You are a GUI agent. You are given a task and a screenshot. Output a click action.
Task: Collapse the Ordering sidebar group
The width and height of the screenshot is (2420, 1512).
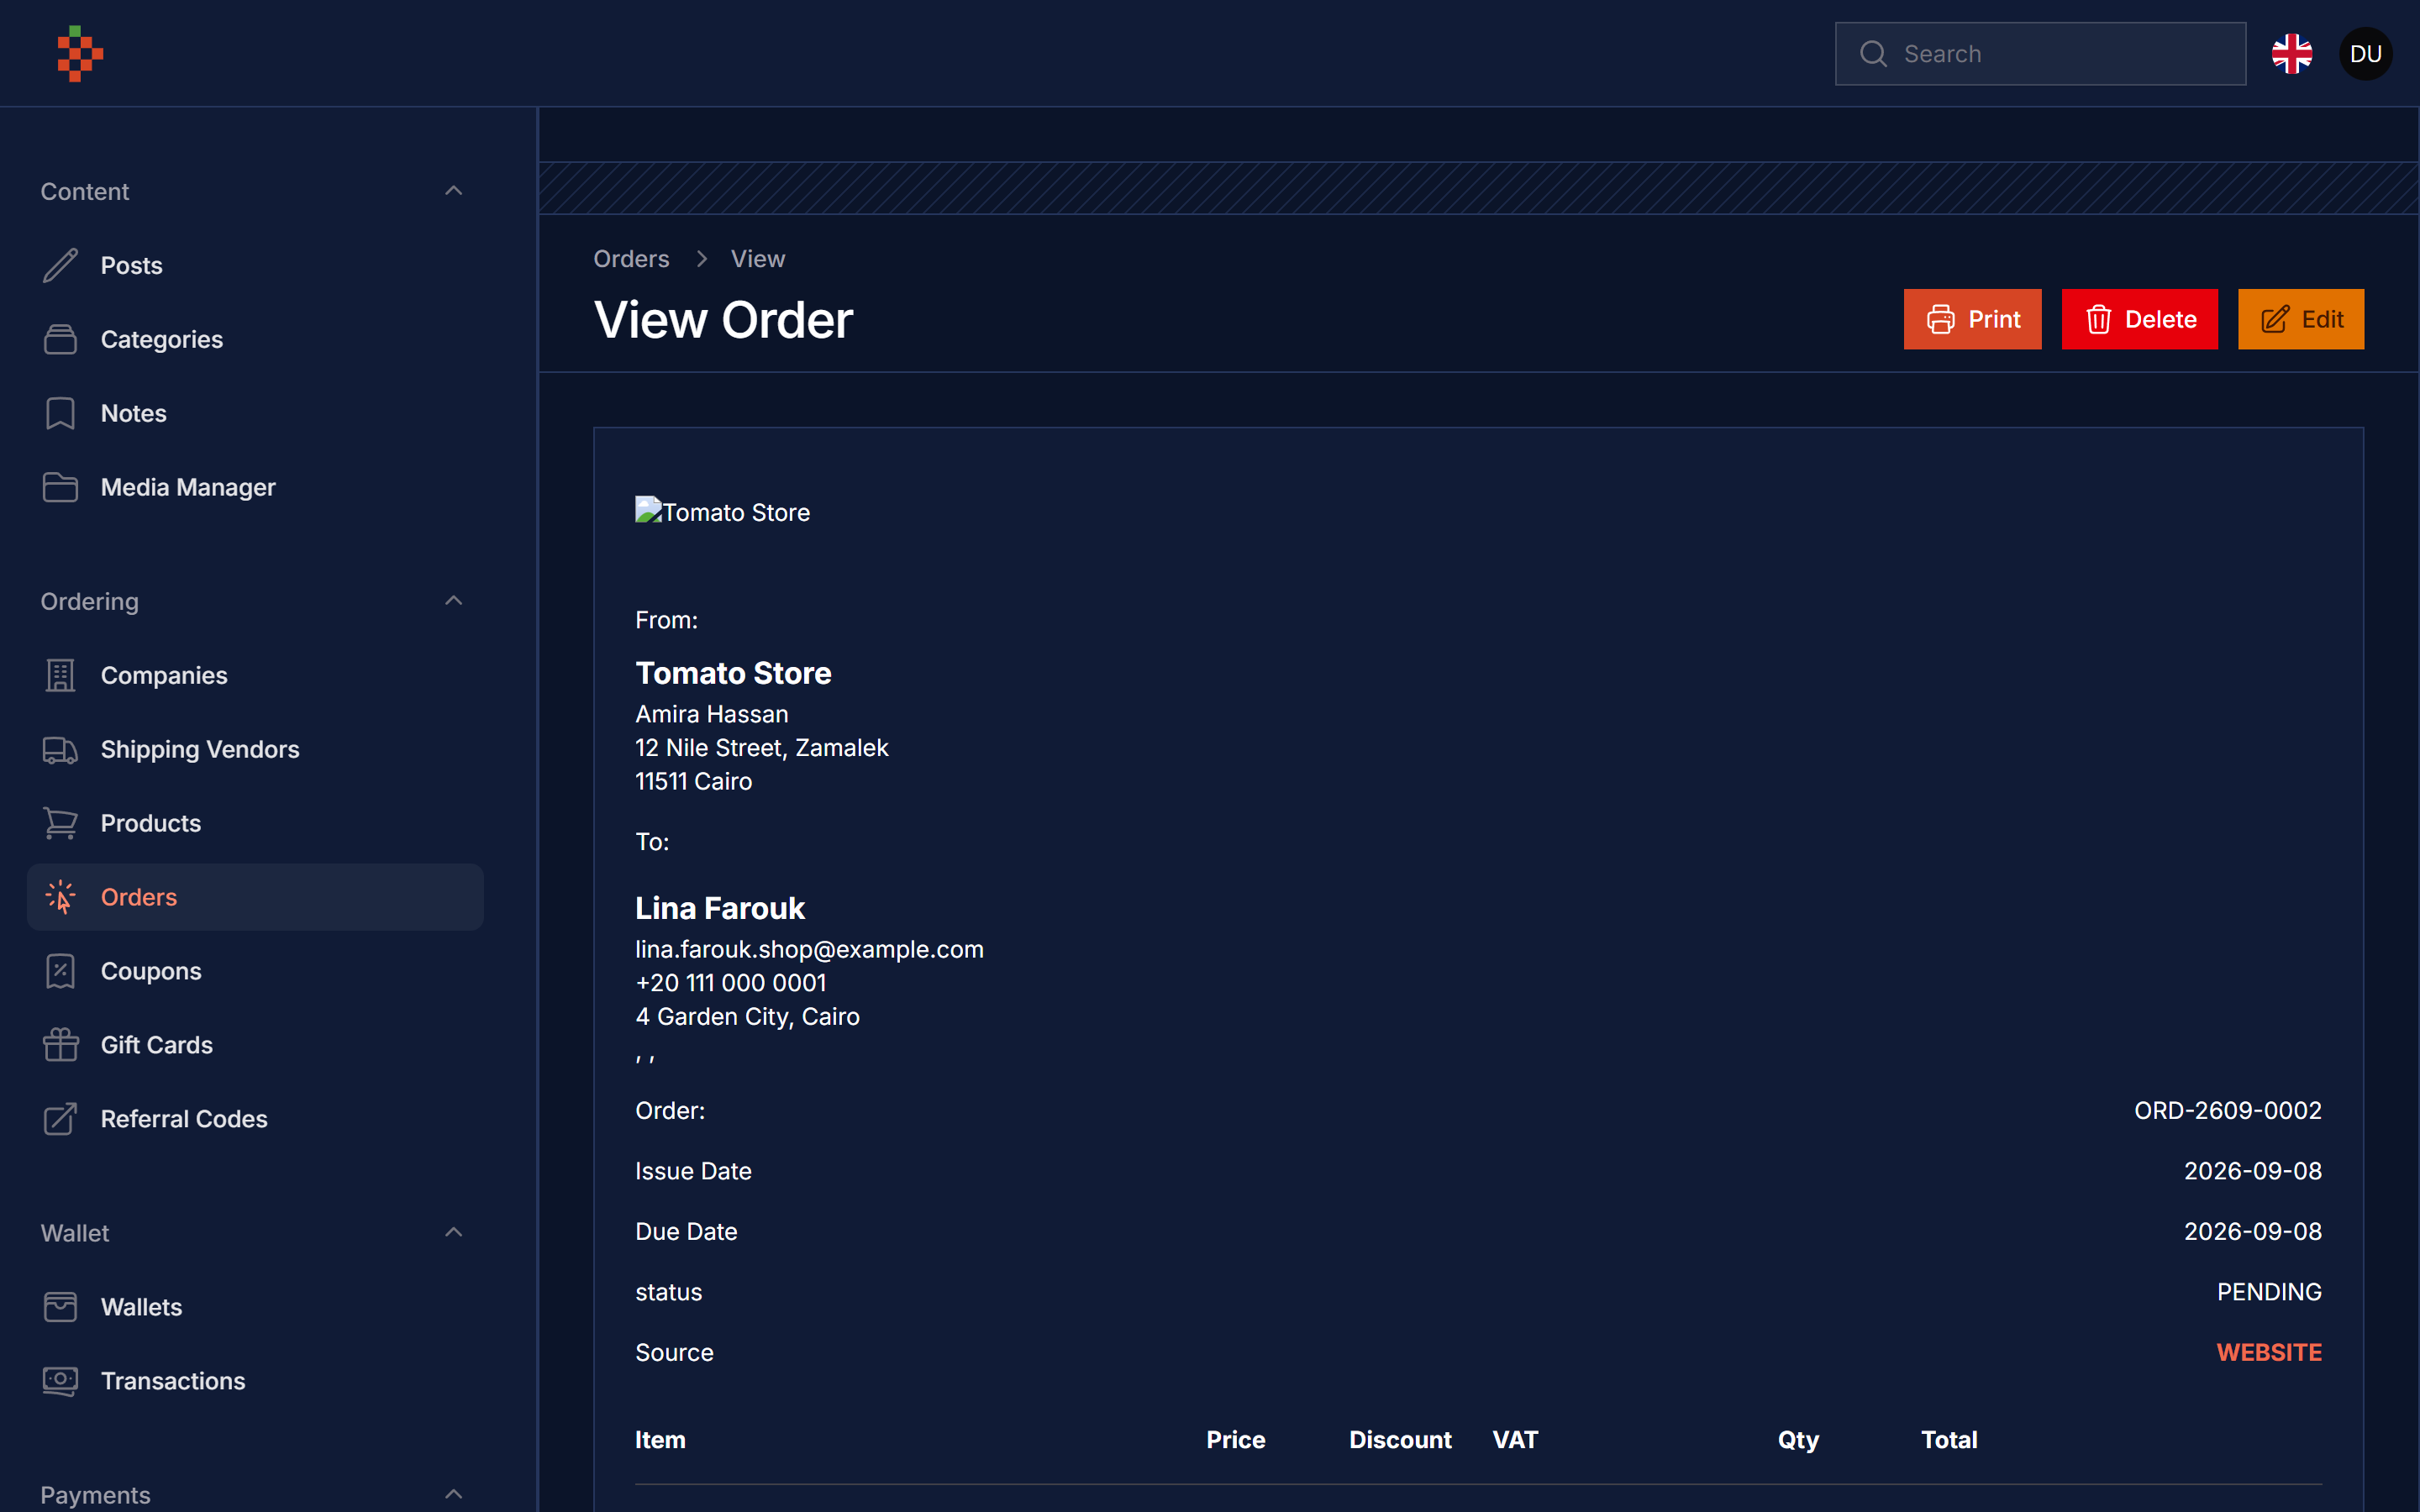pos(453,601)
